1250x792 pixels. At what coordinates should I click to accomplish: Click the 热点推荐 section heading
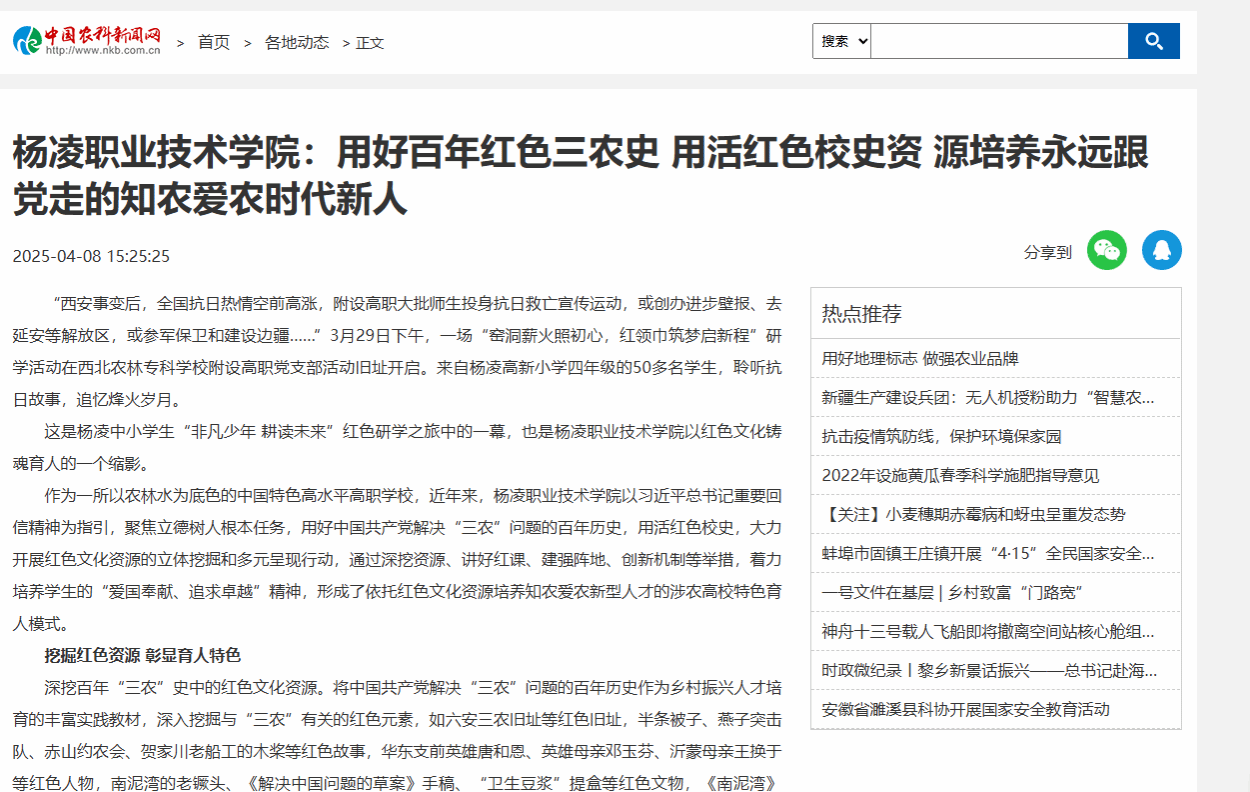coord(861,314)
